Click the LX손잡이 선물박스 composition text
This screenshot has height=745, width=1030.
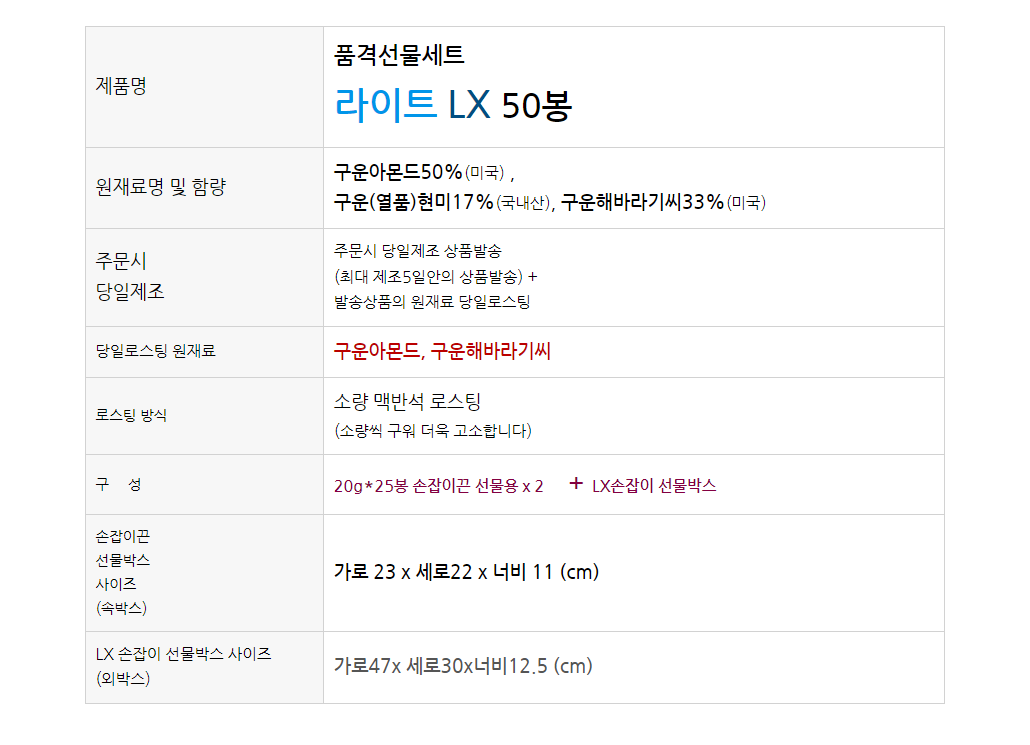click(654, 486)
